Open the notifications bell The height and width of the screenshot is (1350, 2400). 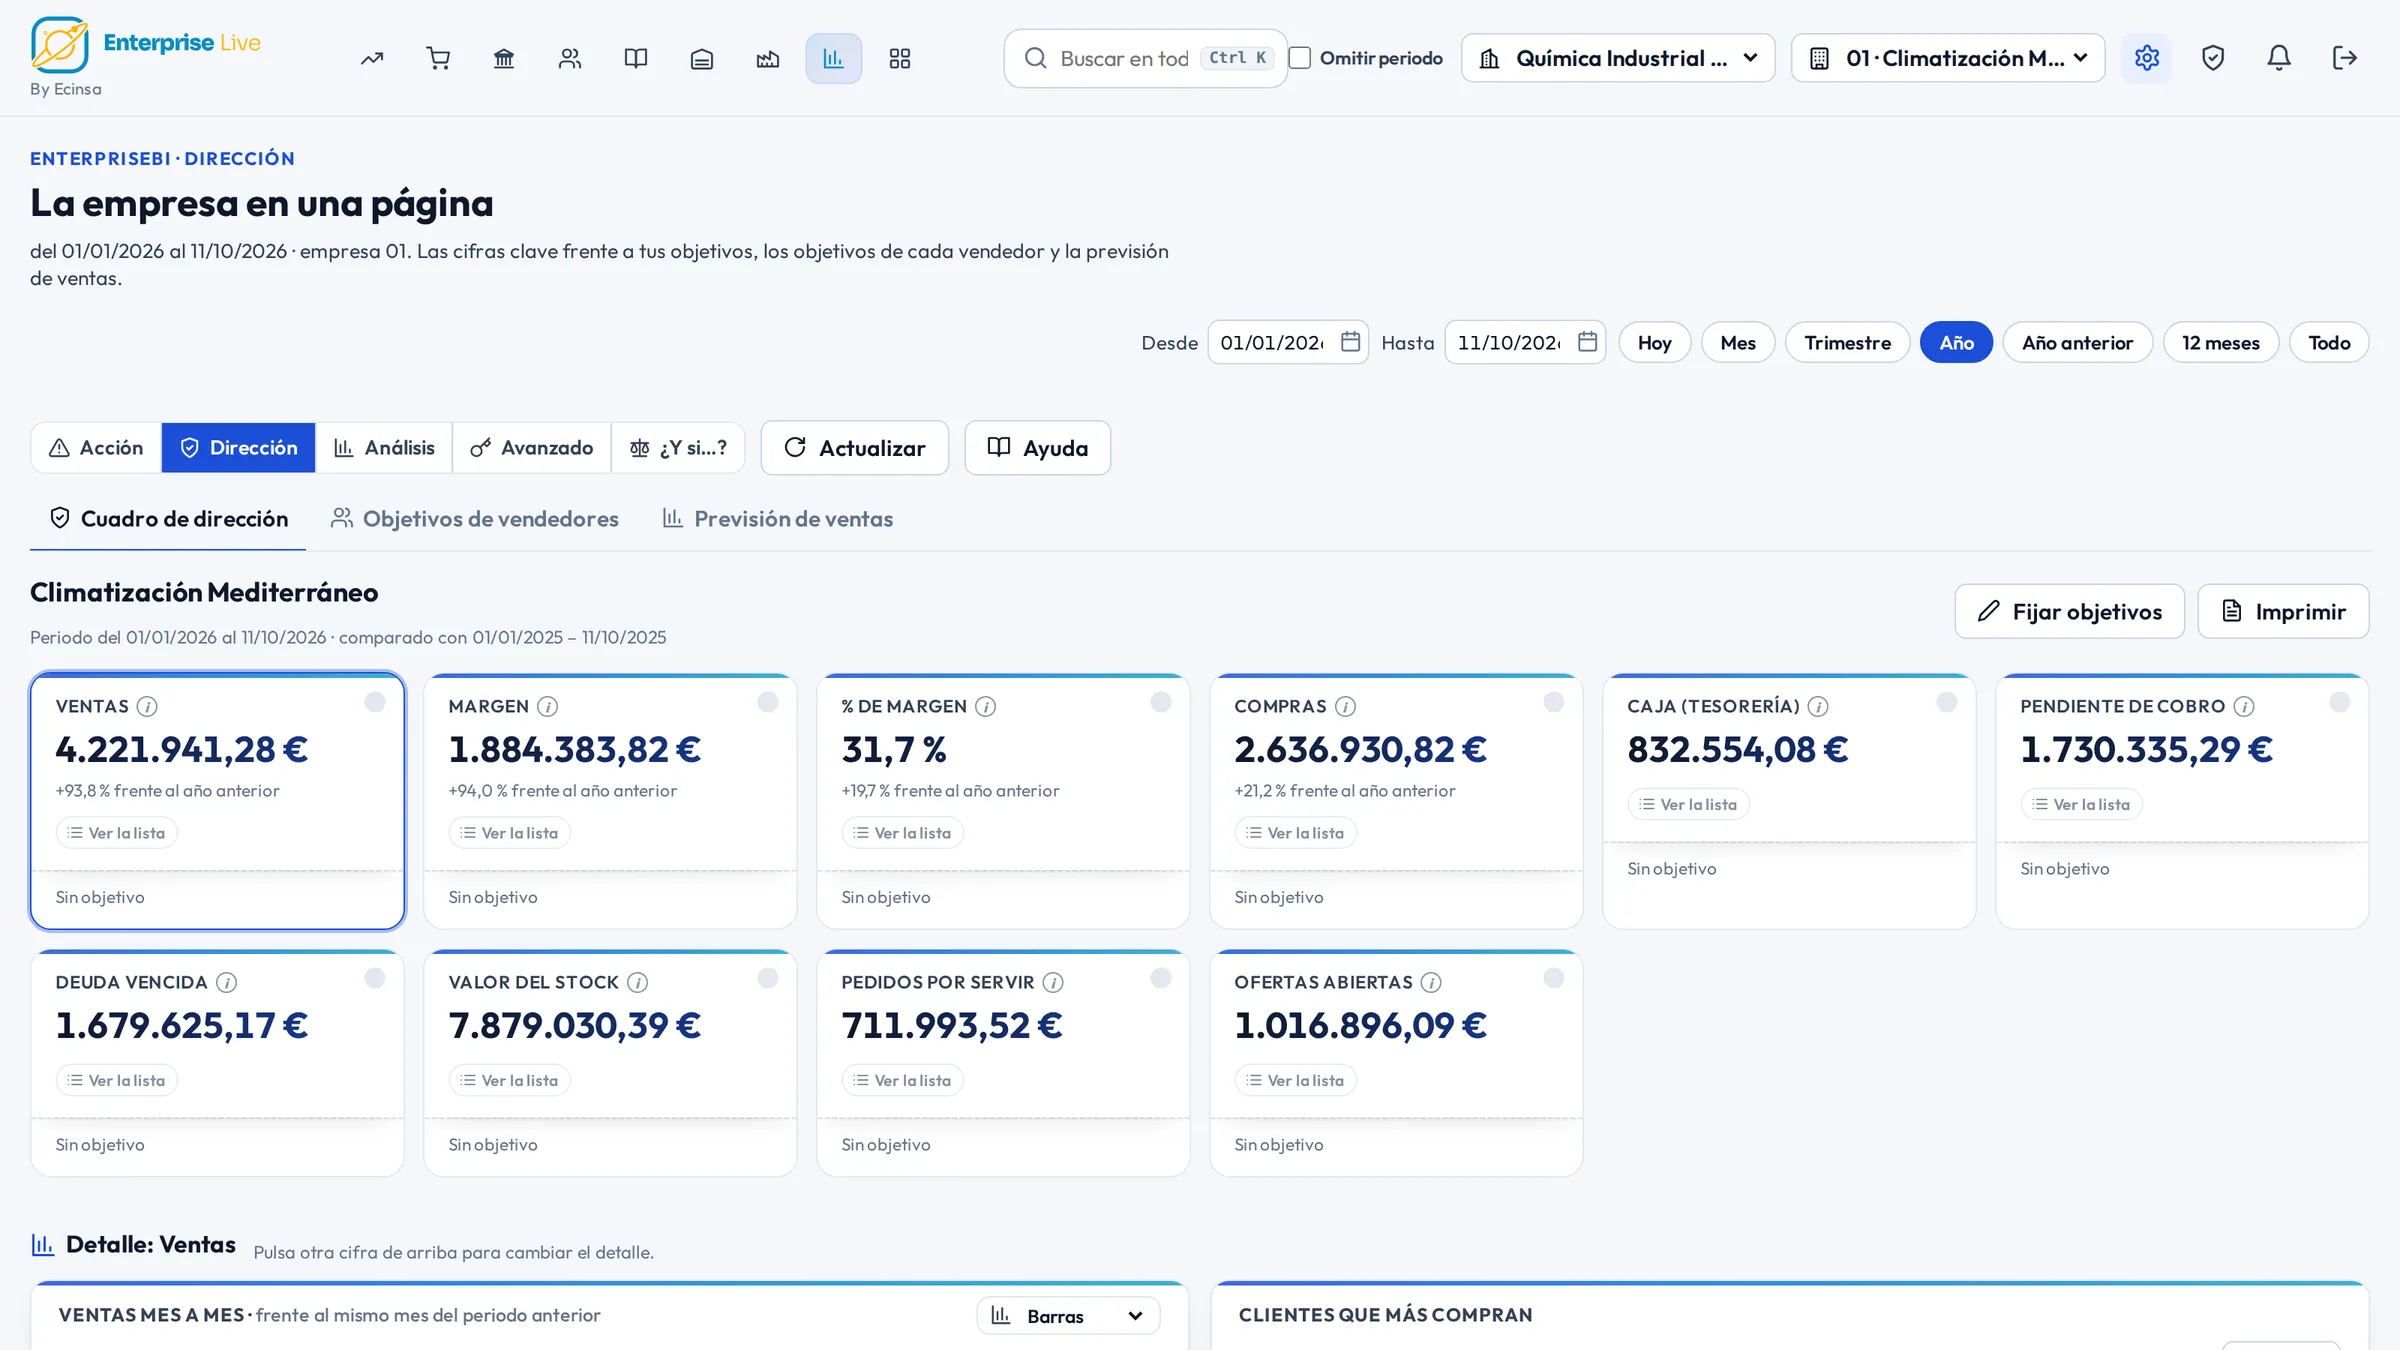pos(2279,58)
